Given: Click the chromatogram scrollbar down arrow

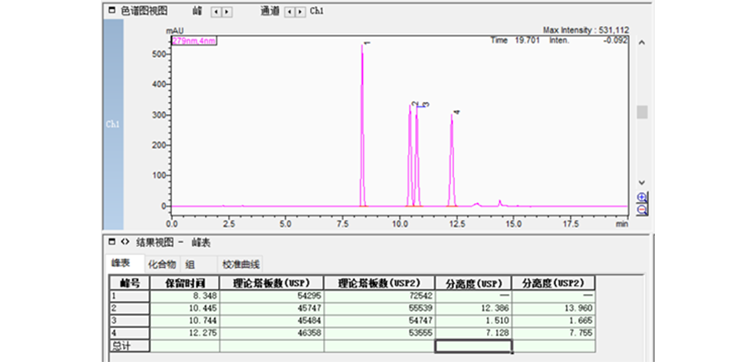Looking at the screenshot, I should (642, 183).
